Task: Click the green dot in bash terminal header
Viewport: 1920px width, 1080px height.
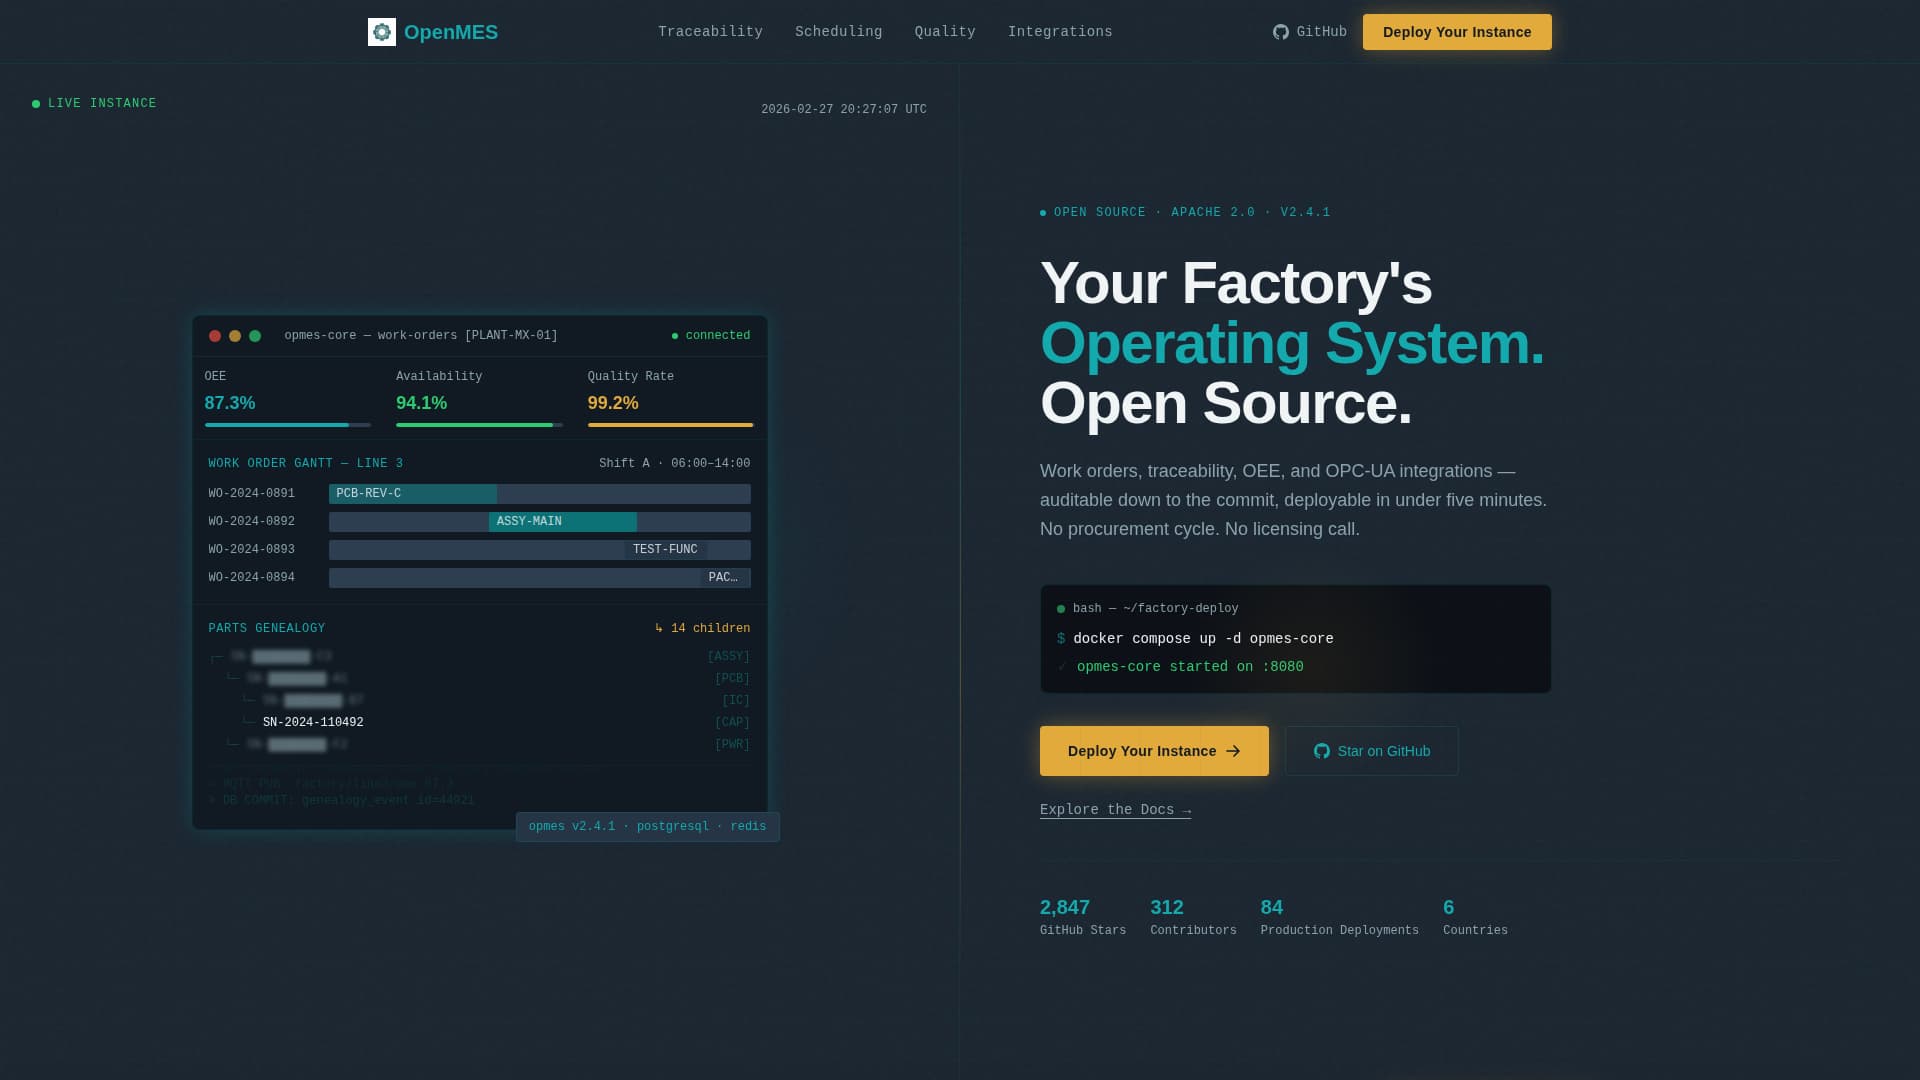Action: [x=1061, y=609]
